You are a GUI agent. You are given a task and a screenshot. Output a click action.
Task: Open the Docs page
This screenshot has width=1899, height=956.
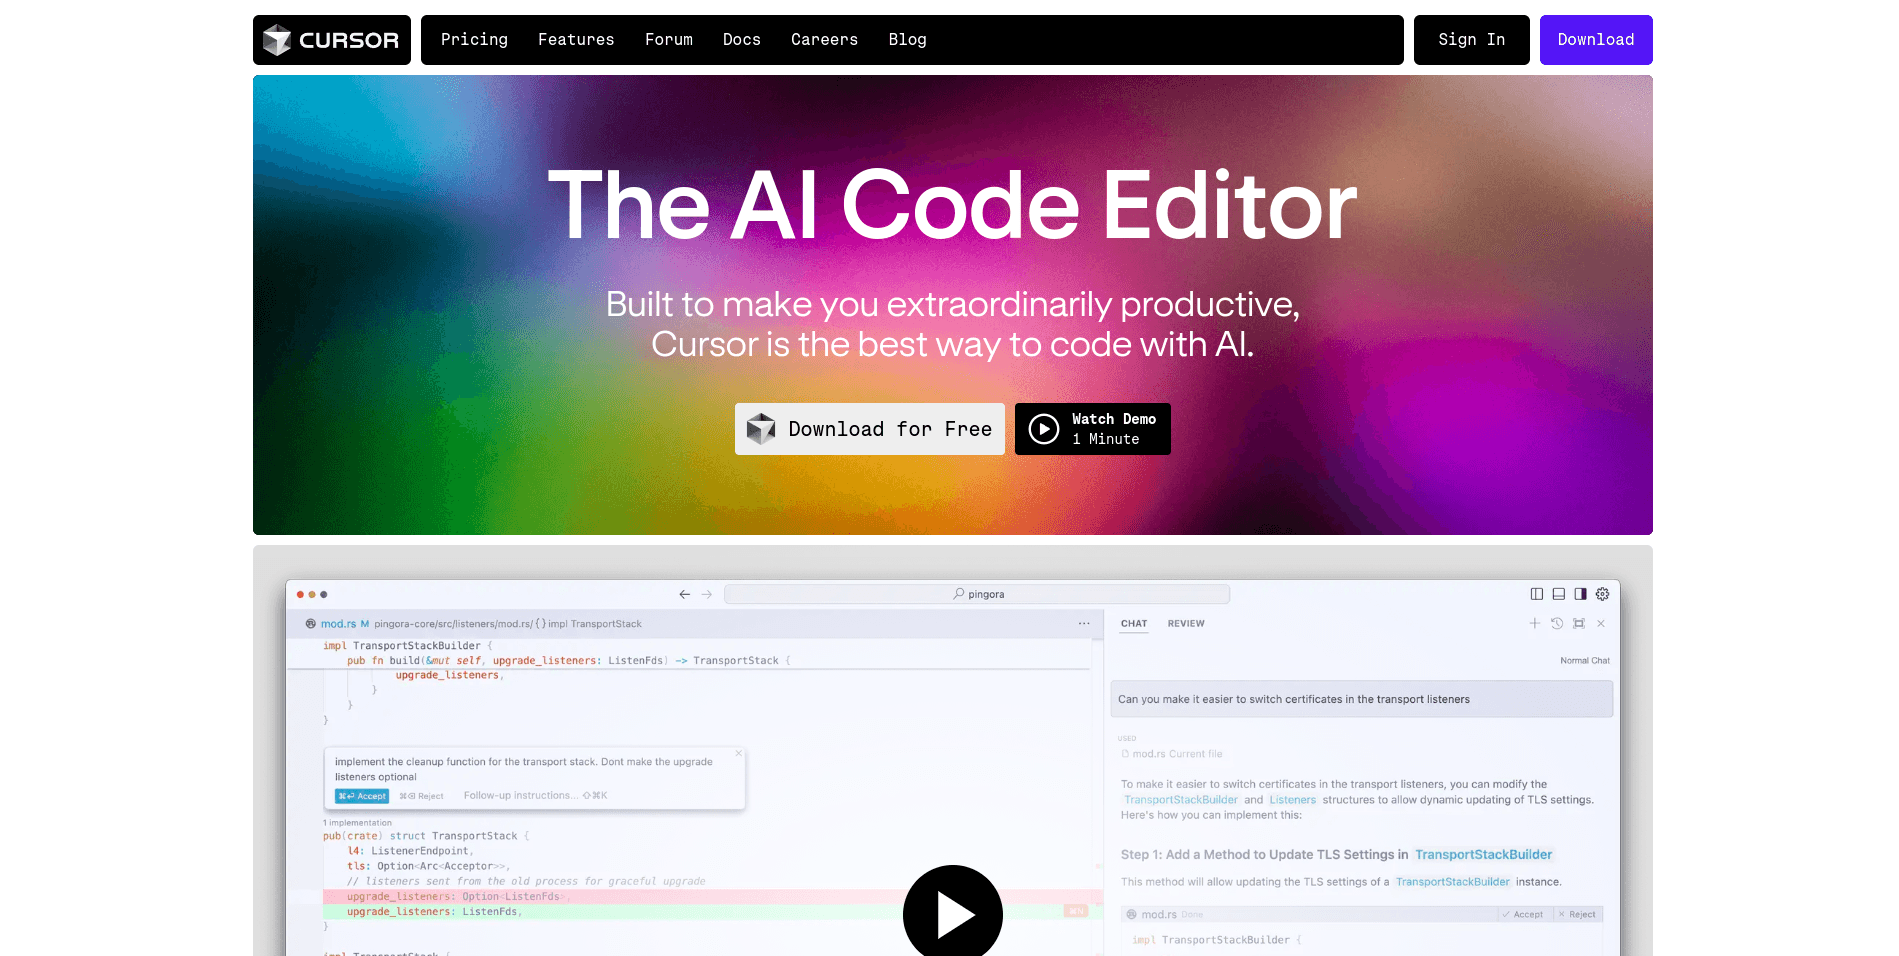tap(742, 40)
